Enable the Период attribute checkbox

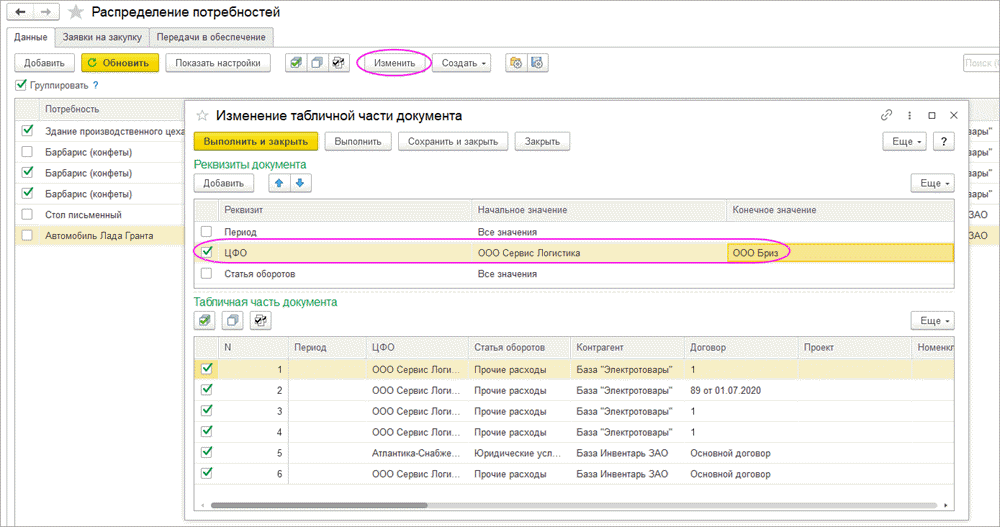[207, 232]
